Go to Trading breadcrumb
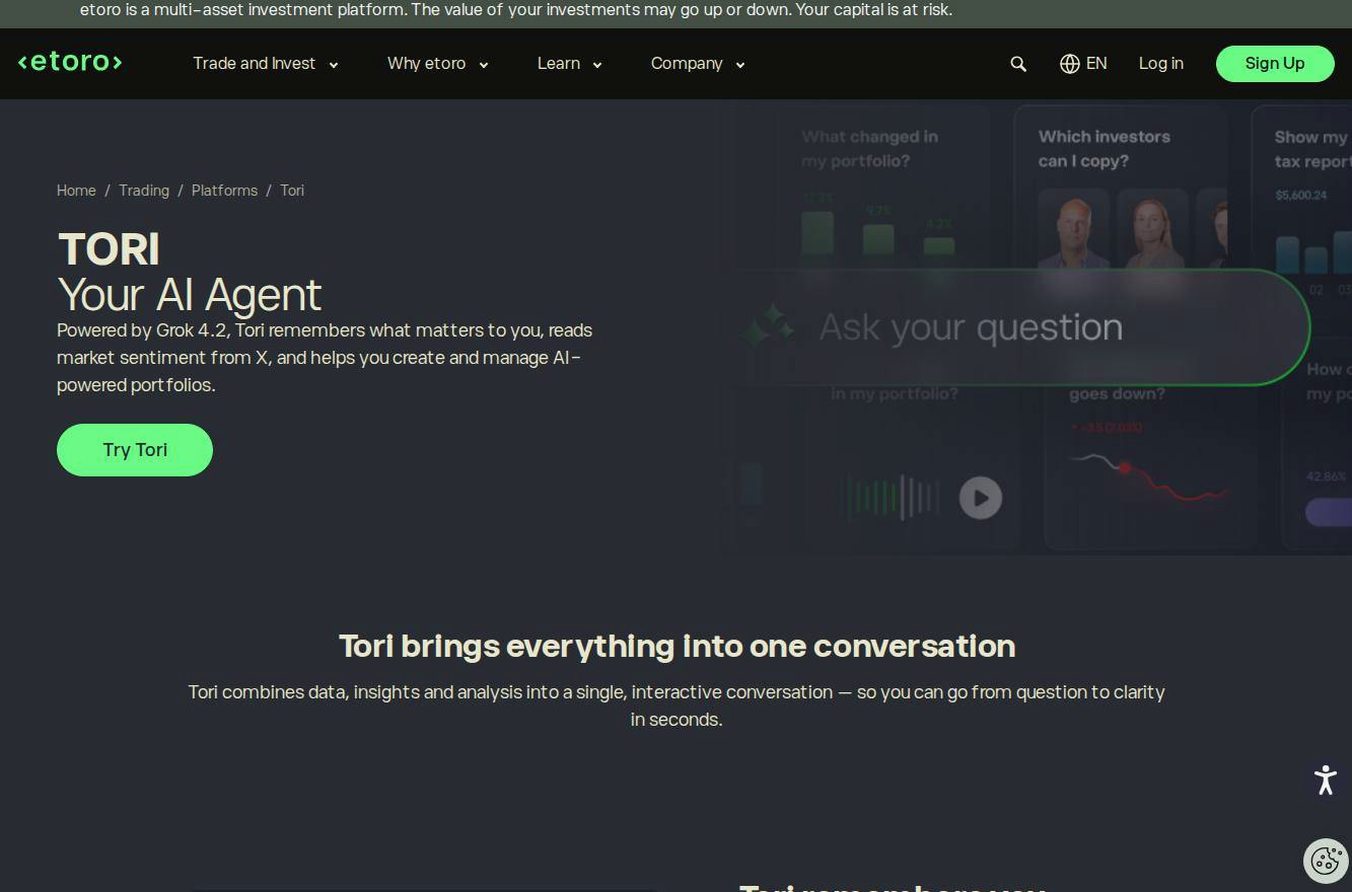 (x=144, y=190)
